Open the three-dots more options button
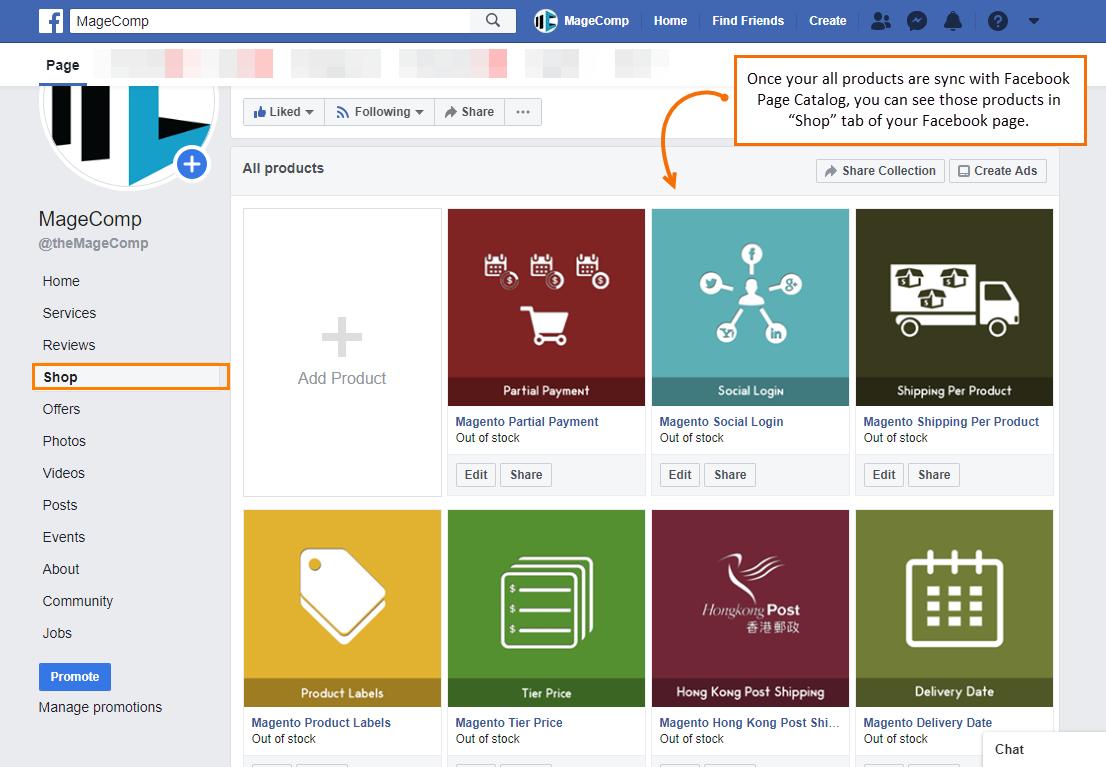 (523, 111)
